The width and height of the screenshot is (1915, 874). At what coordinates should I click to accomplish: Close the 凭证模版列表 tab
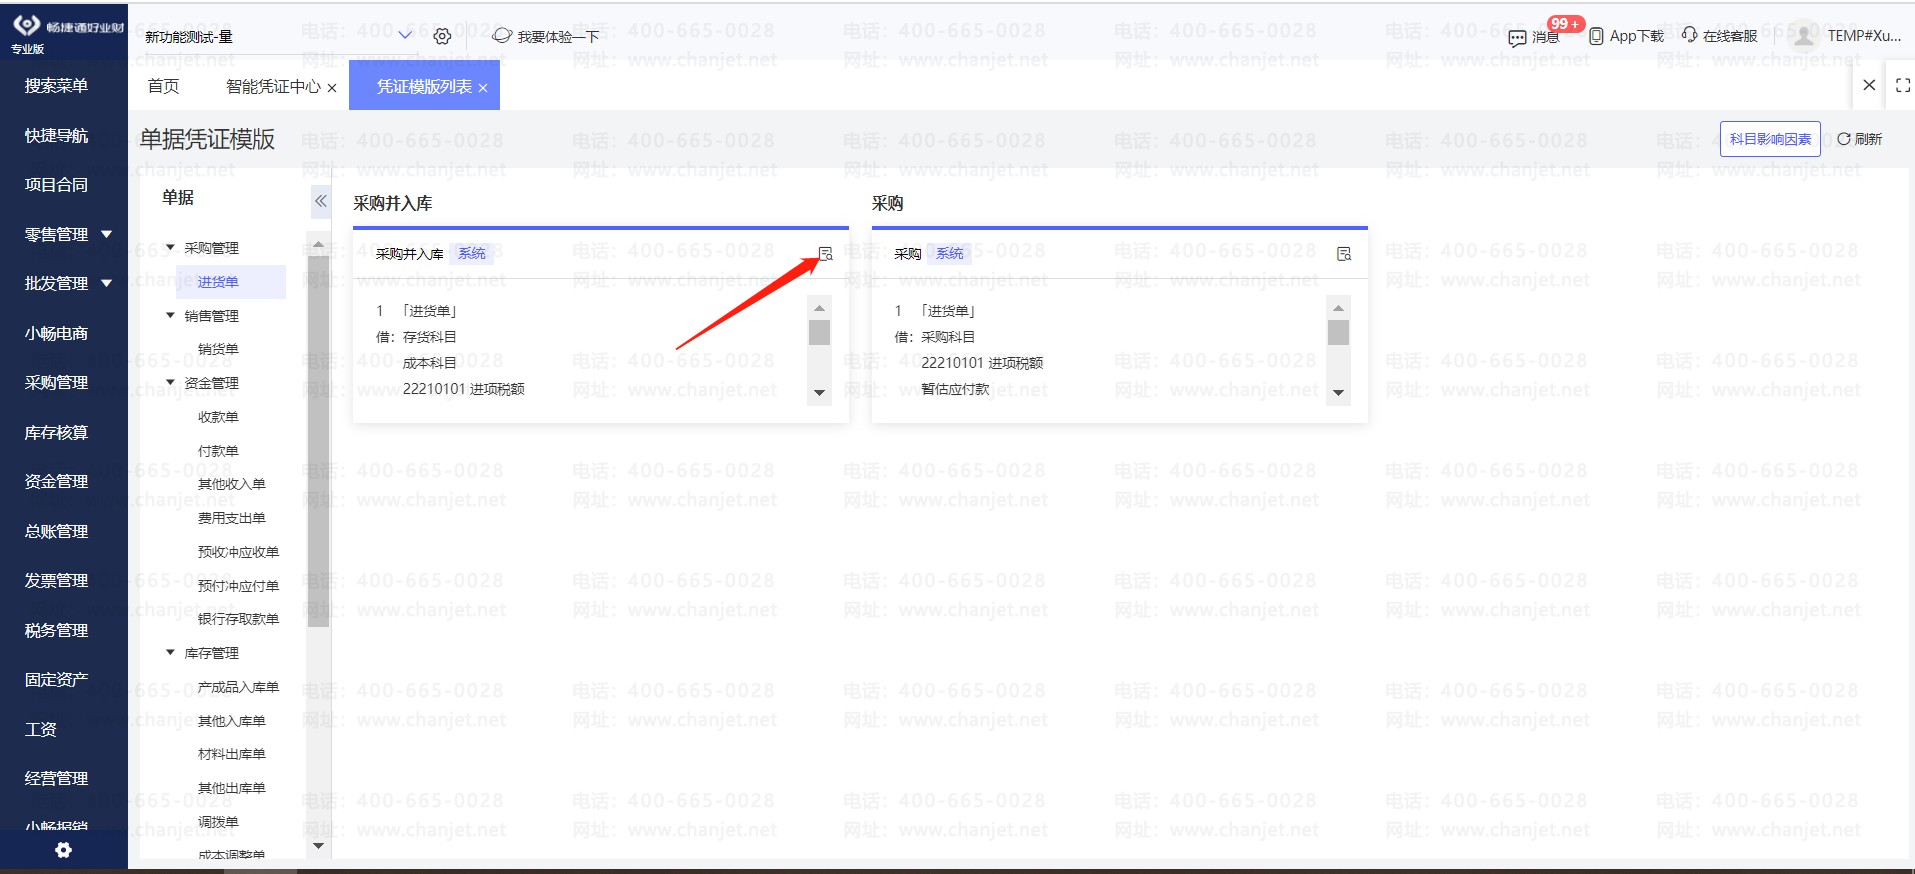483,88
